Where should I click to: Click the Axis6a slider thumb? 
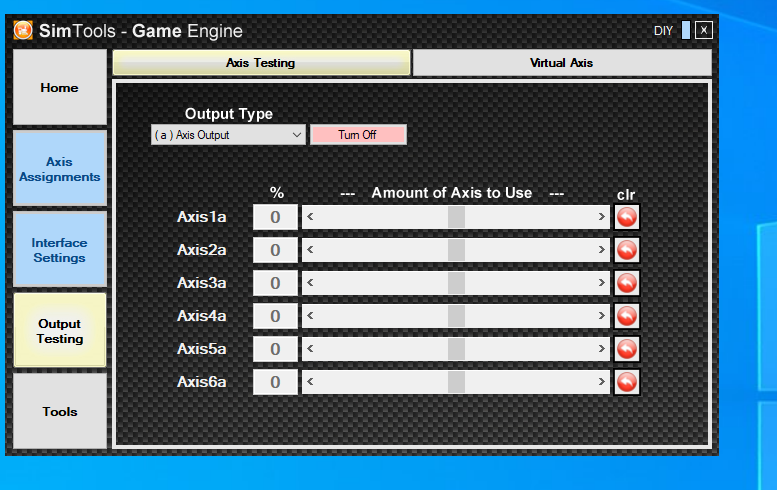(x=456, y=381)
